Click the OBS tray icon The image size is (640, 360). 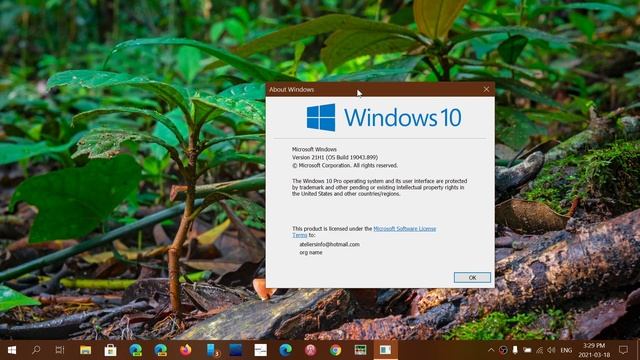tap(503, 350)
